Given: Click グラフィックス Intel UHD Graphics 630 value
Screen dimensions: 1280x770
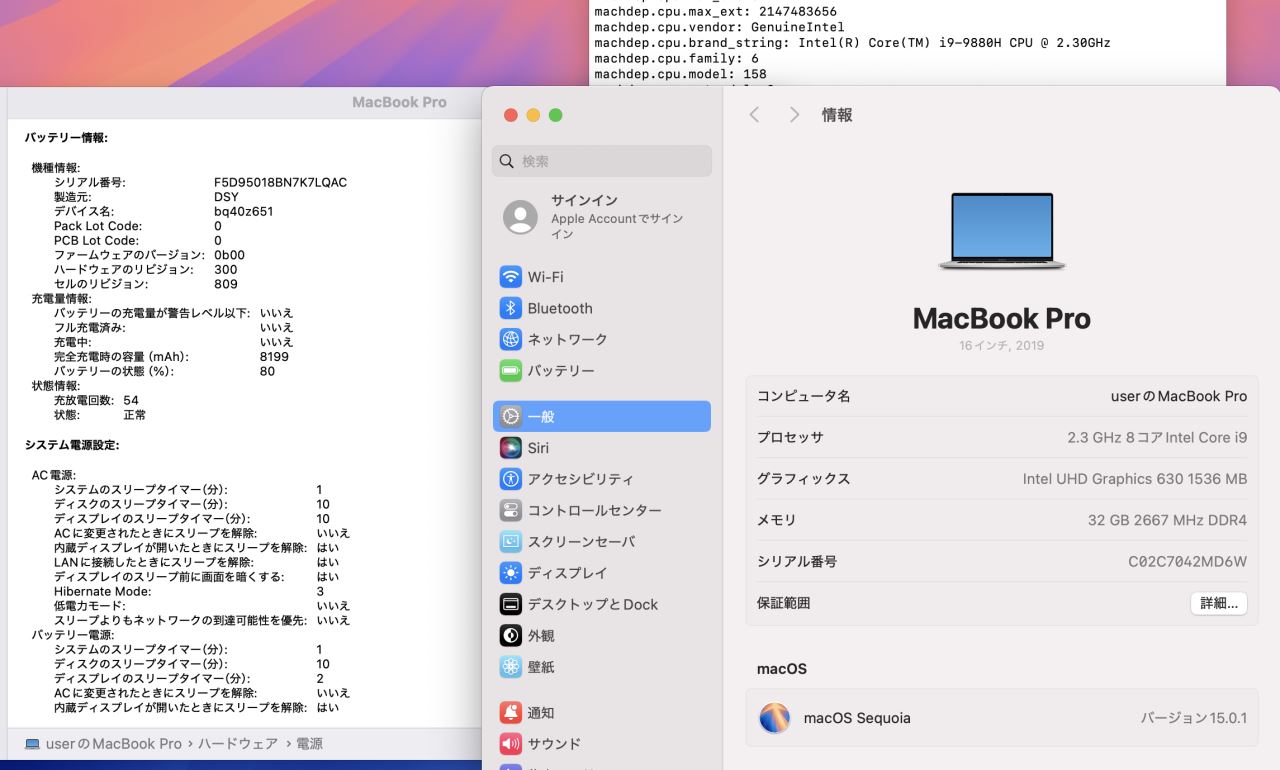Looking at the screenshot, I should click(x=1135, y=479).
